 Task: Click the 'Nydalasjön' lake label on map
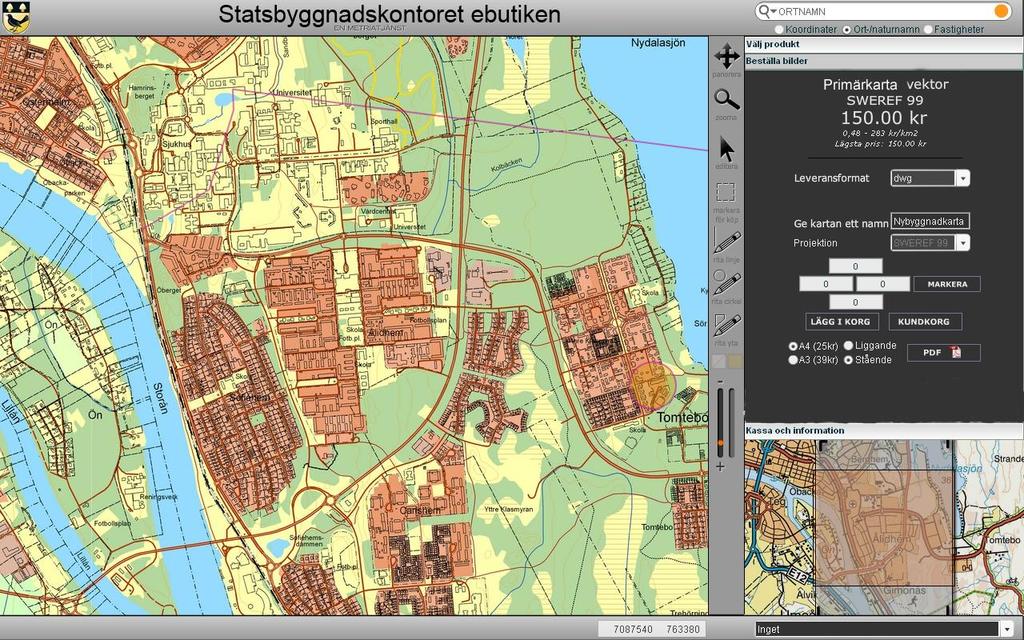click(x=658, y=43)
